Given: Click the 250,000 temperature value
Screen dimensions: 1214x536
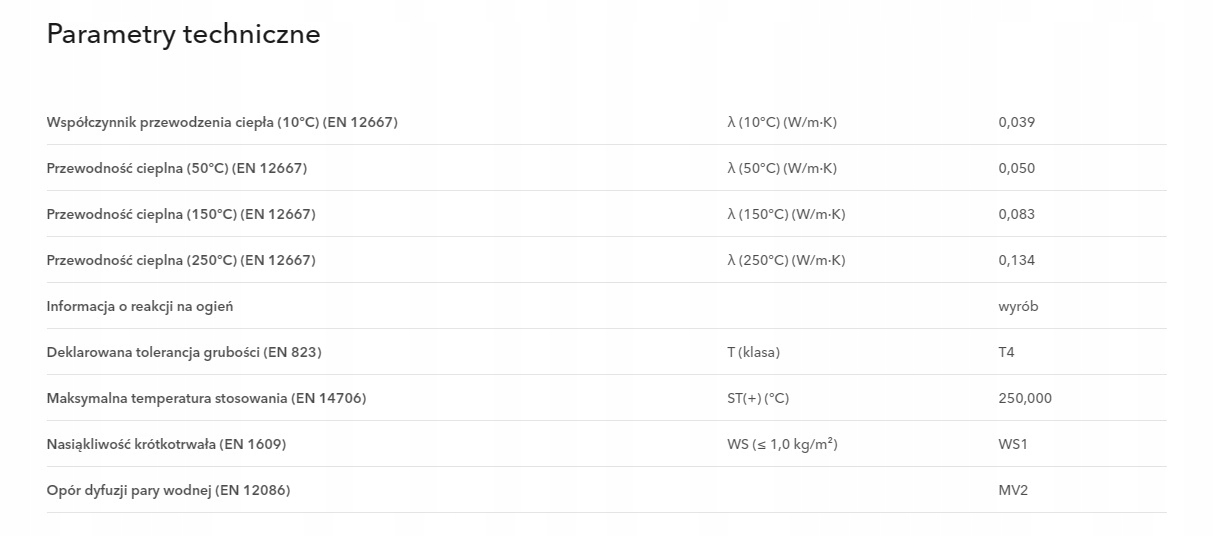Looking at the screenshot, I should (x=1024, y=398).
